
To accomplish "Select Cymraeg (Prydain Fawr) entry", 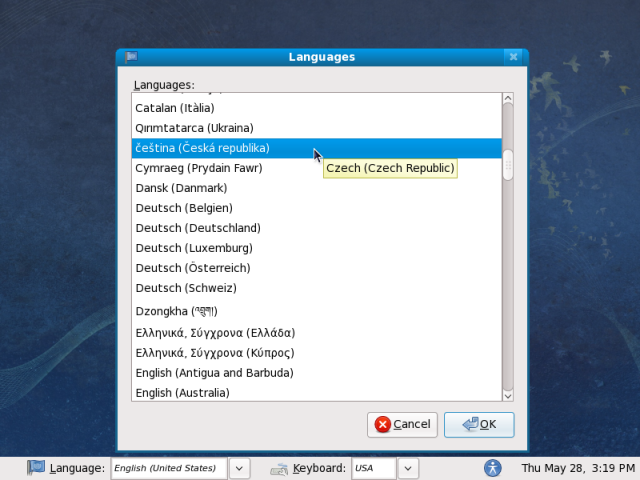I will [x=198, y=168].
